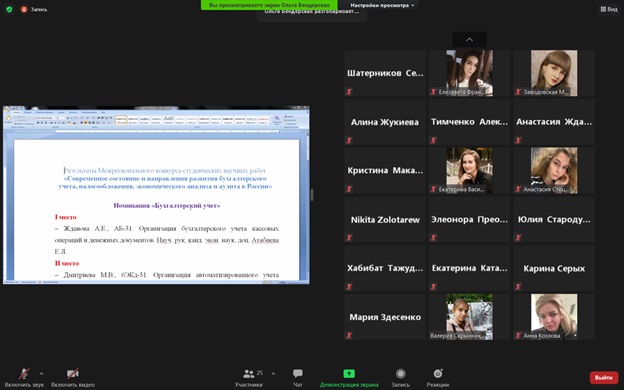Select Тимченко participant tile
Screen dimensions: 624x390
click(469, 122)
